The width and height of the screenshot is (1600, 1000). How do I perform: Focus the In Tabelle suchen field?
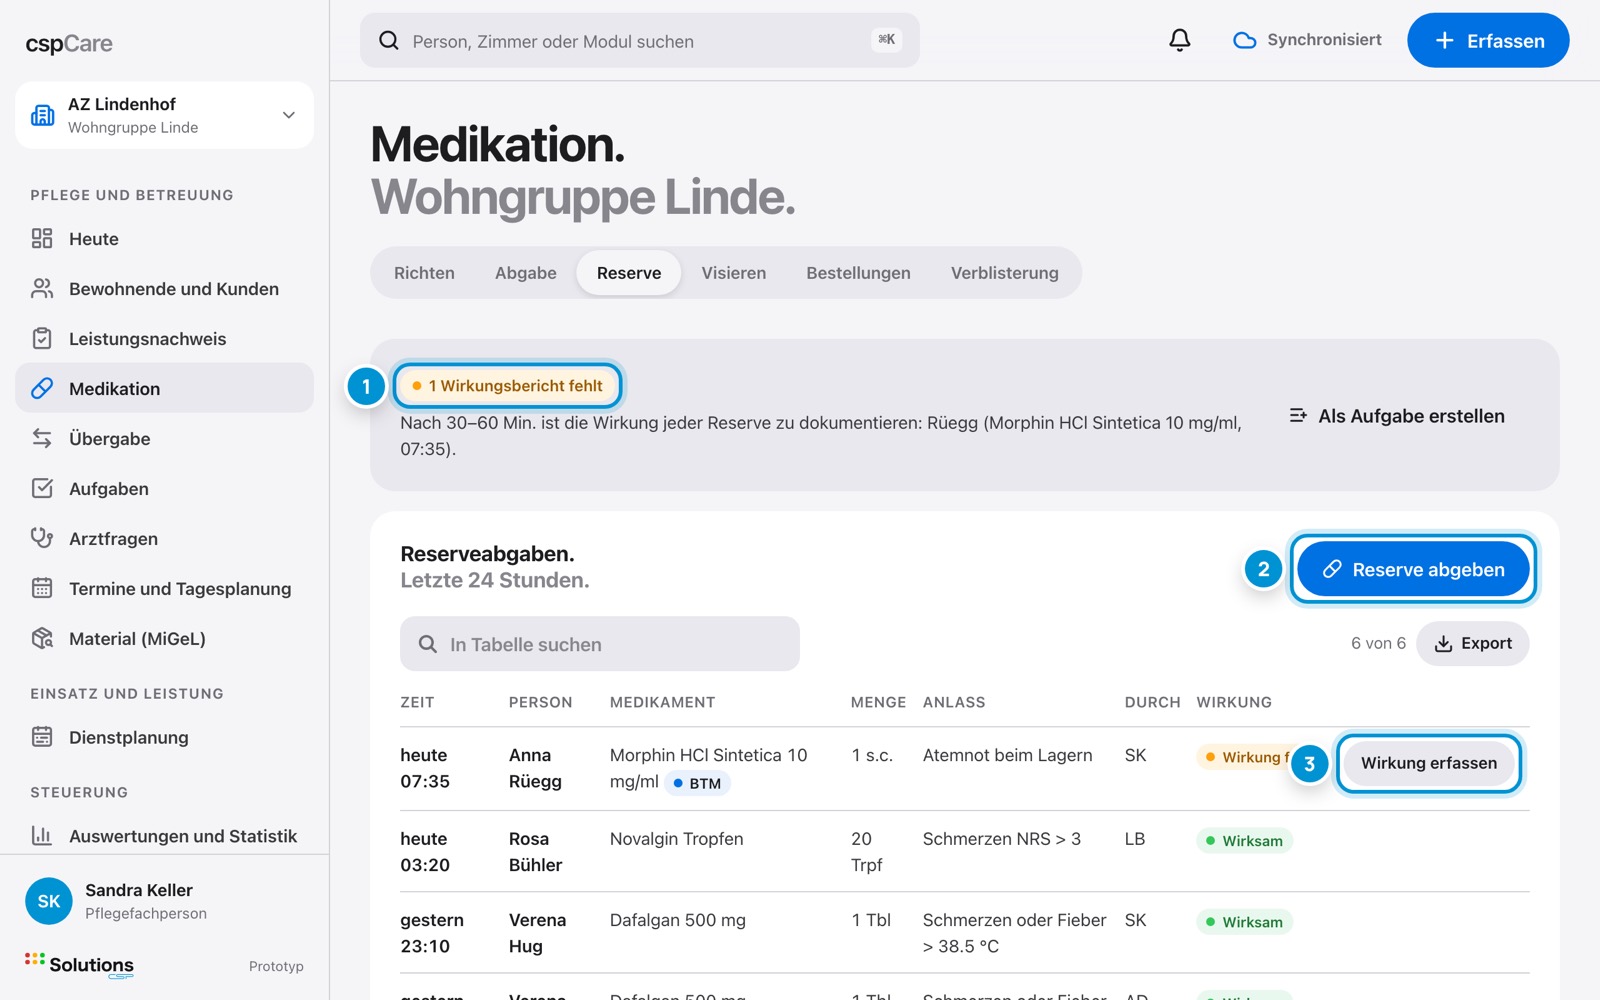(600, 644)
